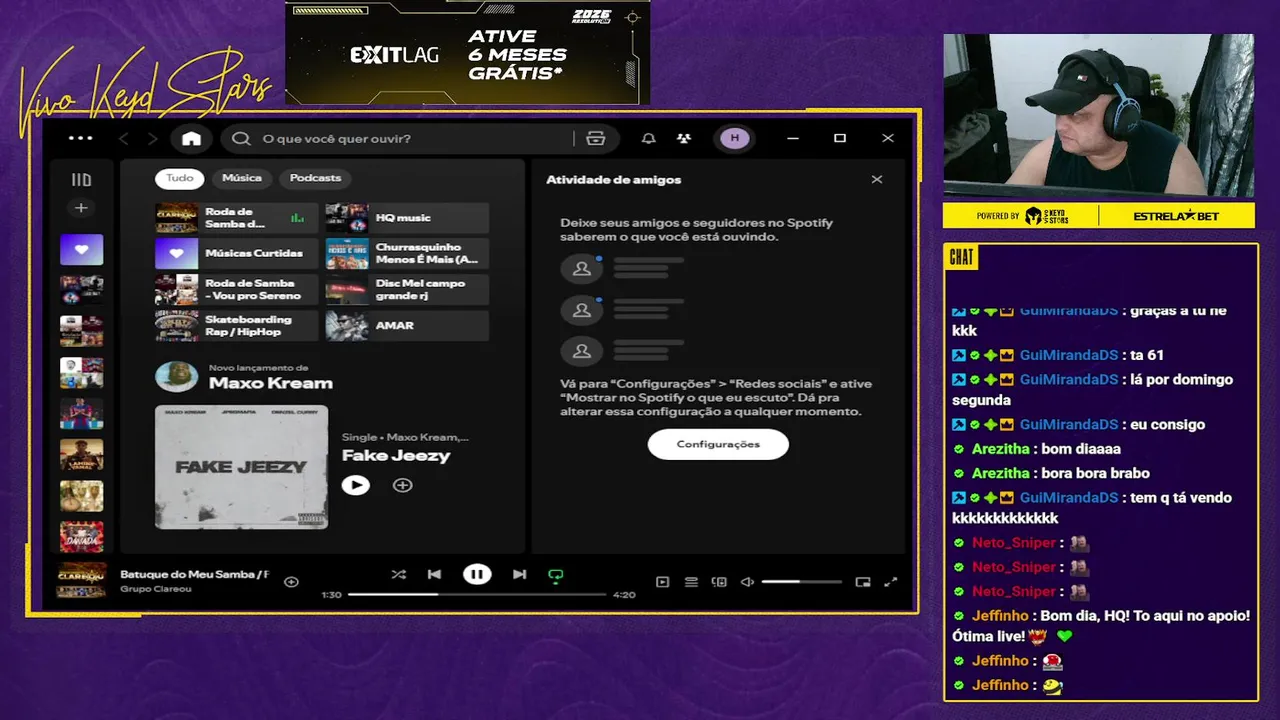Open the Liked Songs heart in the sidebar
This screenshot has height=720, width=1280.
pos(81,249)
